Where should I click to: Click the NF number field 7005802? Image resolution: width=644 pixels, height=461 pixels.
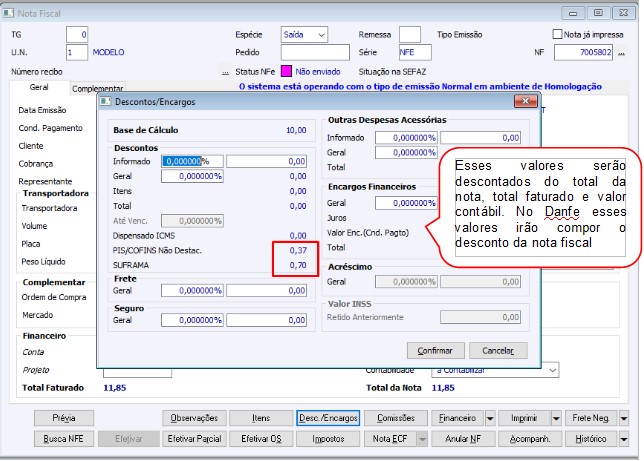(583, 53)
